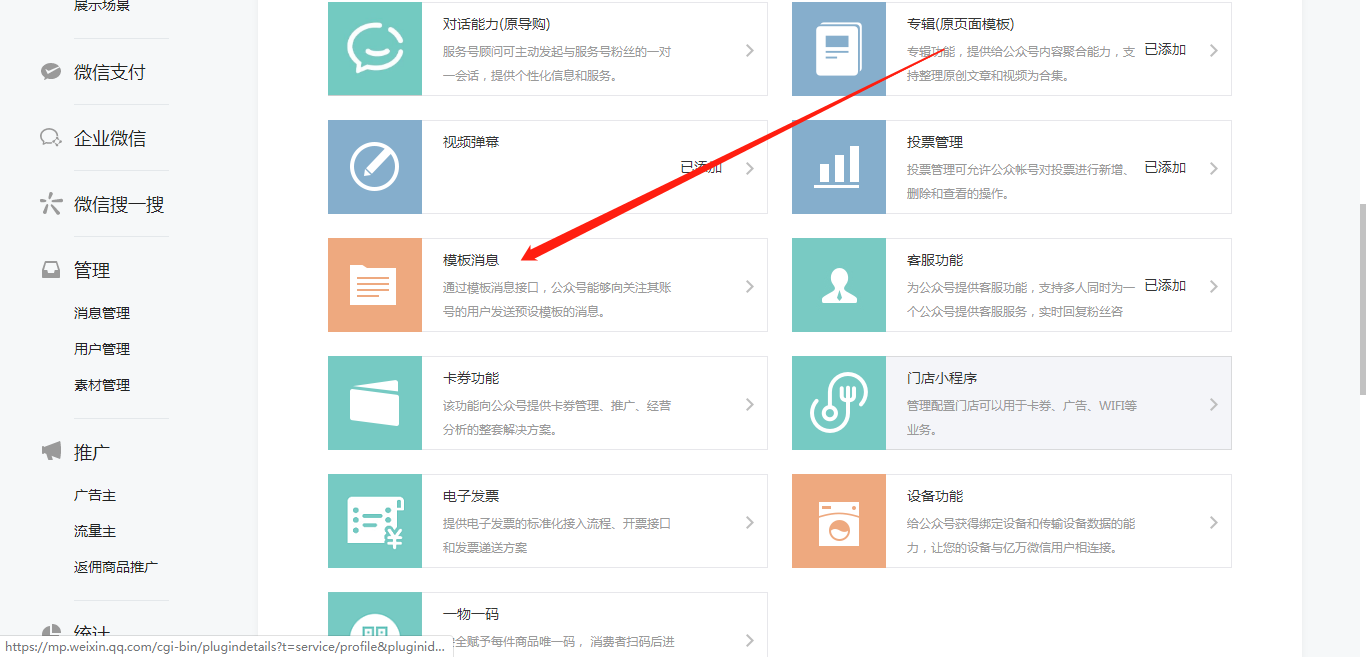Click the chevron on 一物一码 card
Image resolution: width=1366 pixels, height=657 pixels.
[750, 640]
